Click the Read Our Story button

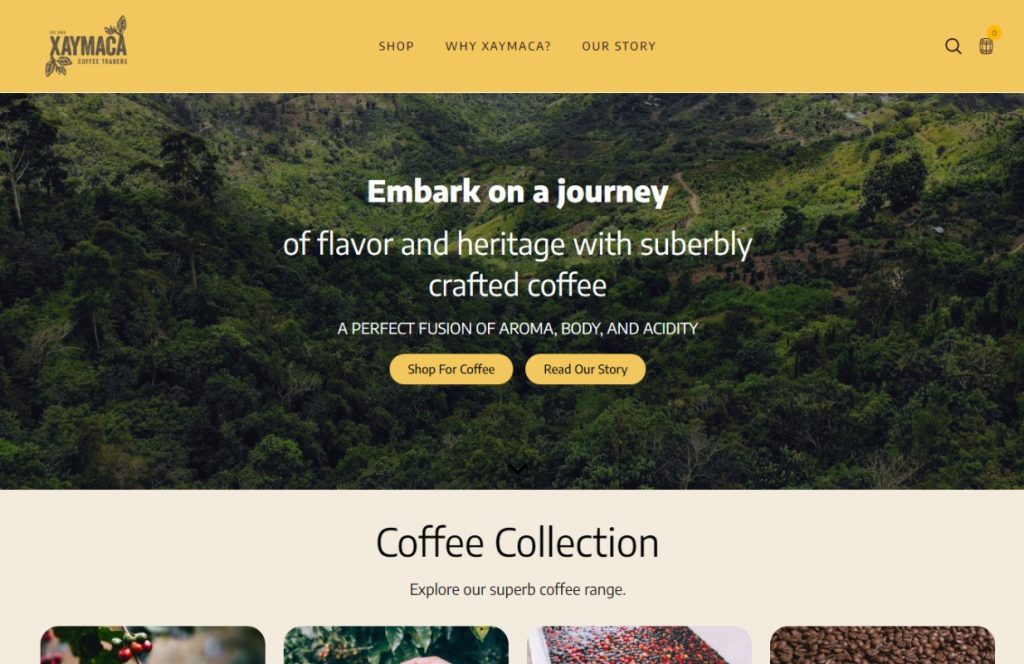585,369
